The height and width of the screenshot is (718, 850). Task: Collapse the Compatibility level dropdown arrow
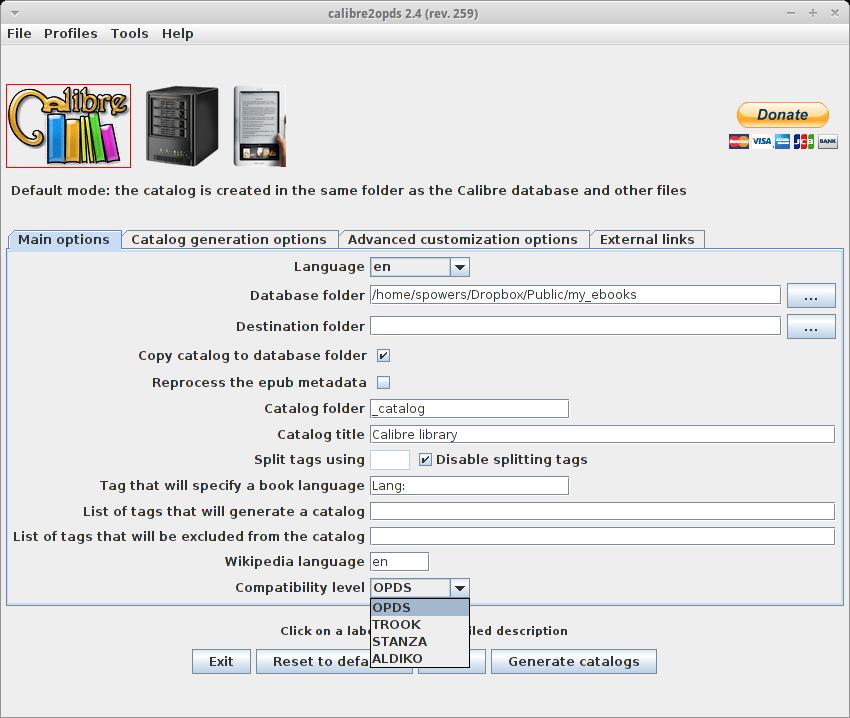459,588
